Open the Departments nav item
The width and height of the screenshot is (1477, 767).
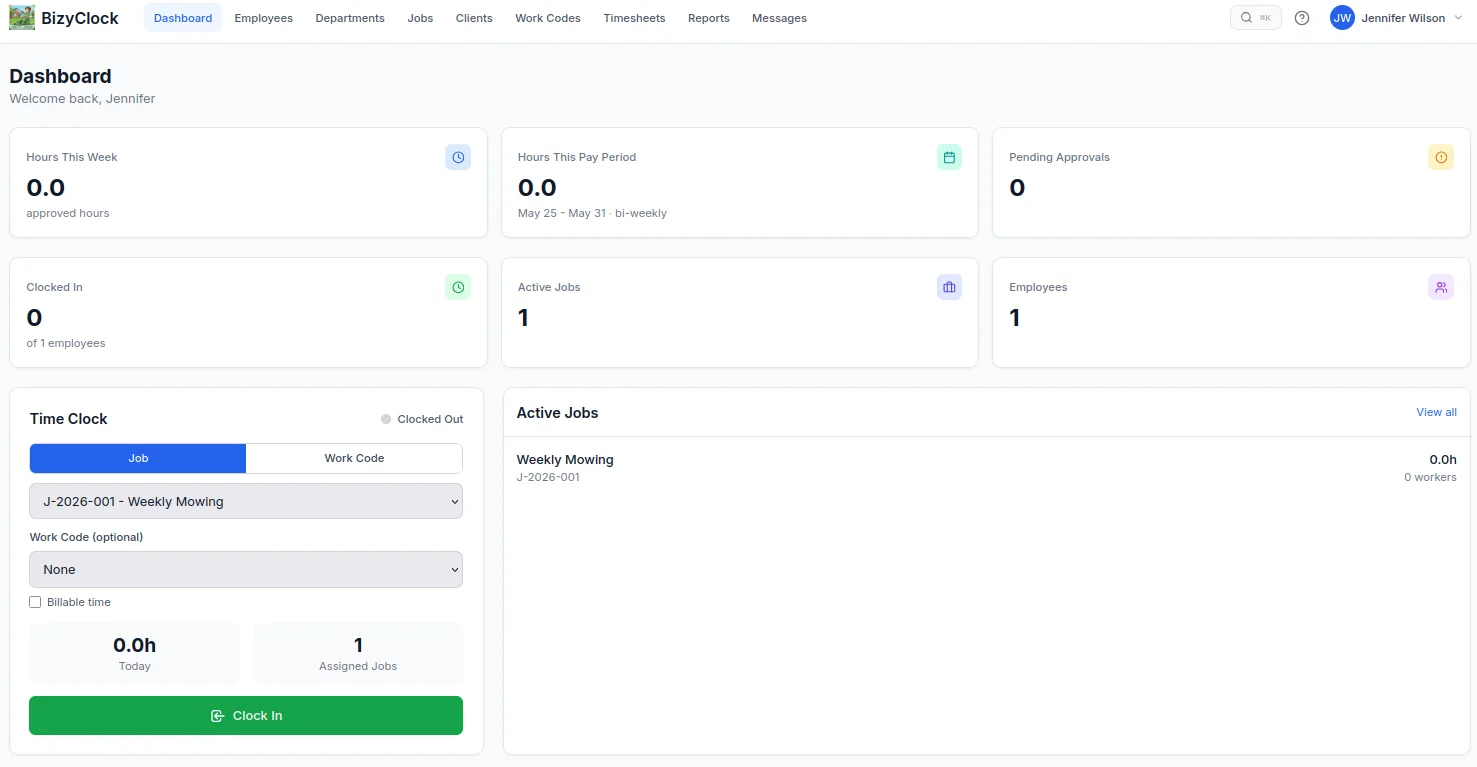(x=350, y=18)
